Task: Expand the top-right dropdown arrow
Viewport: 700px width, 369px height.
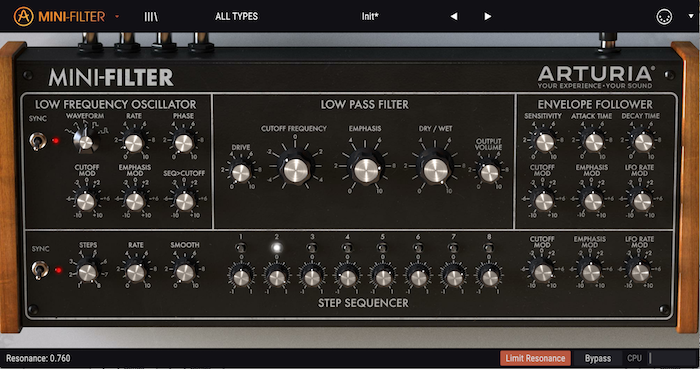Action: (x=691, y=17)
